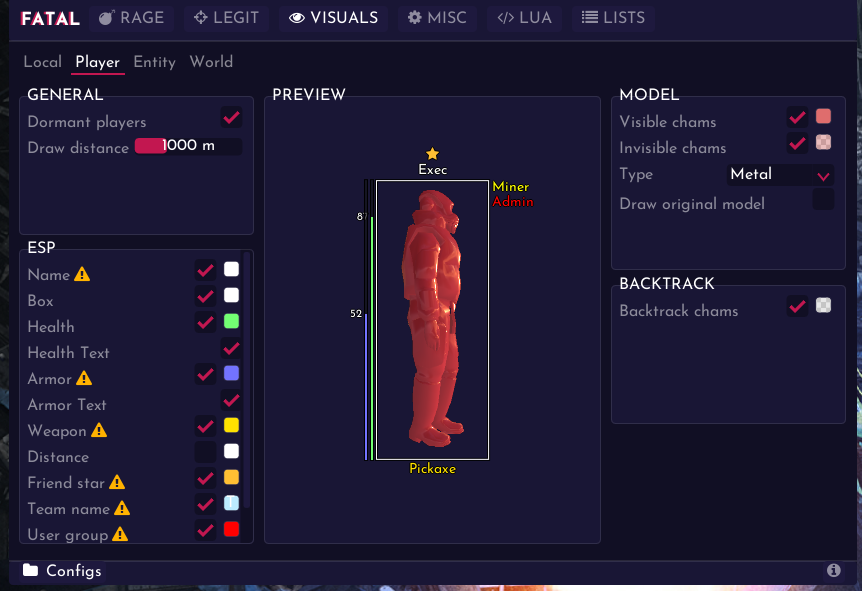This screenshot has height=591, width=862.
Task: Click the Miner team label in preview
Action: (x=511, y=187)
